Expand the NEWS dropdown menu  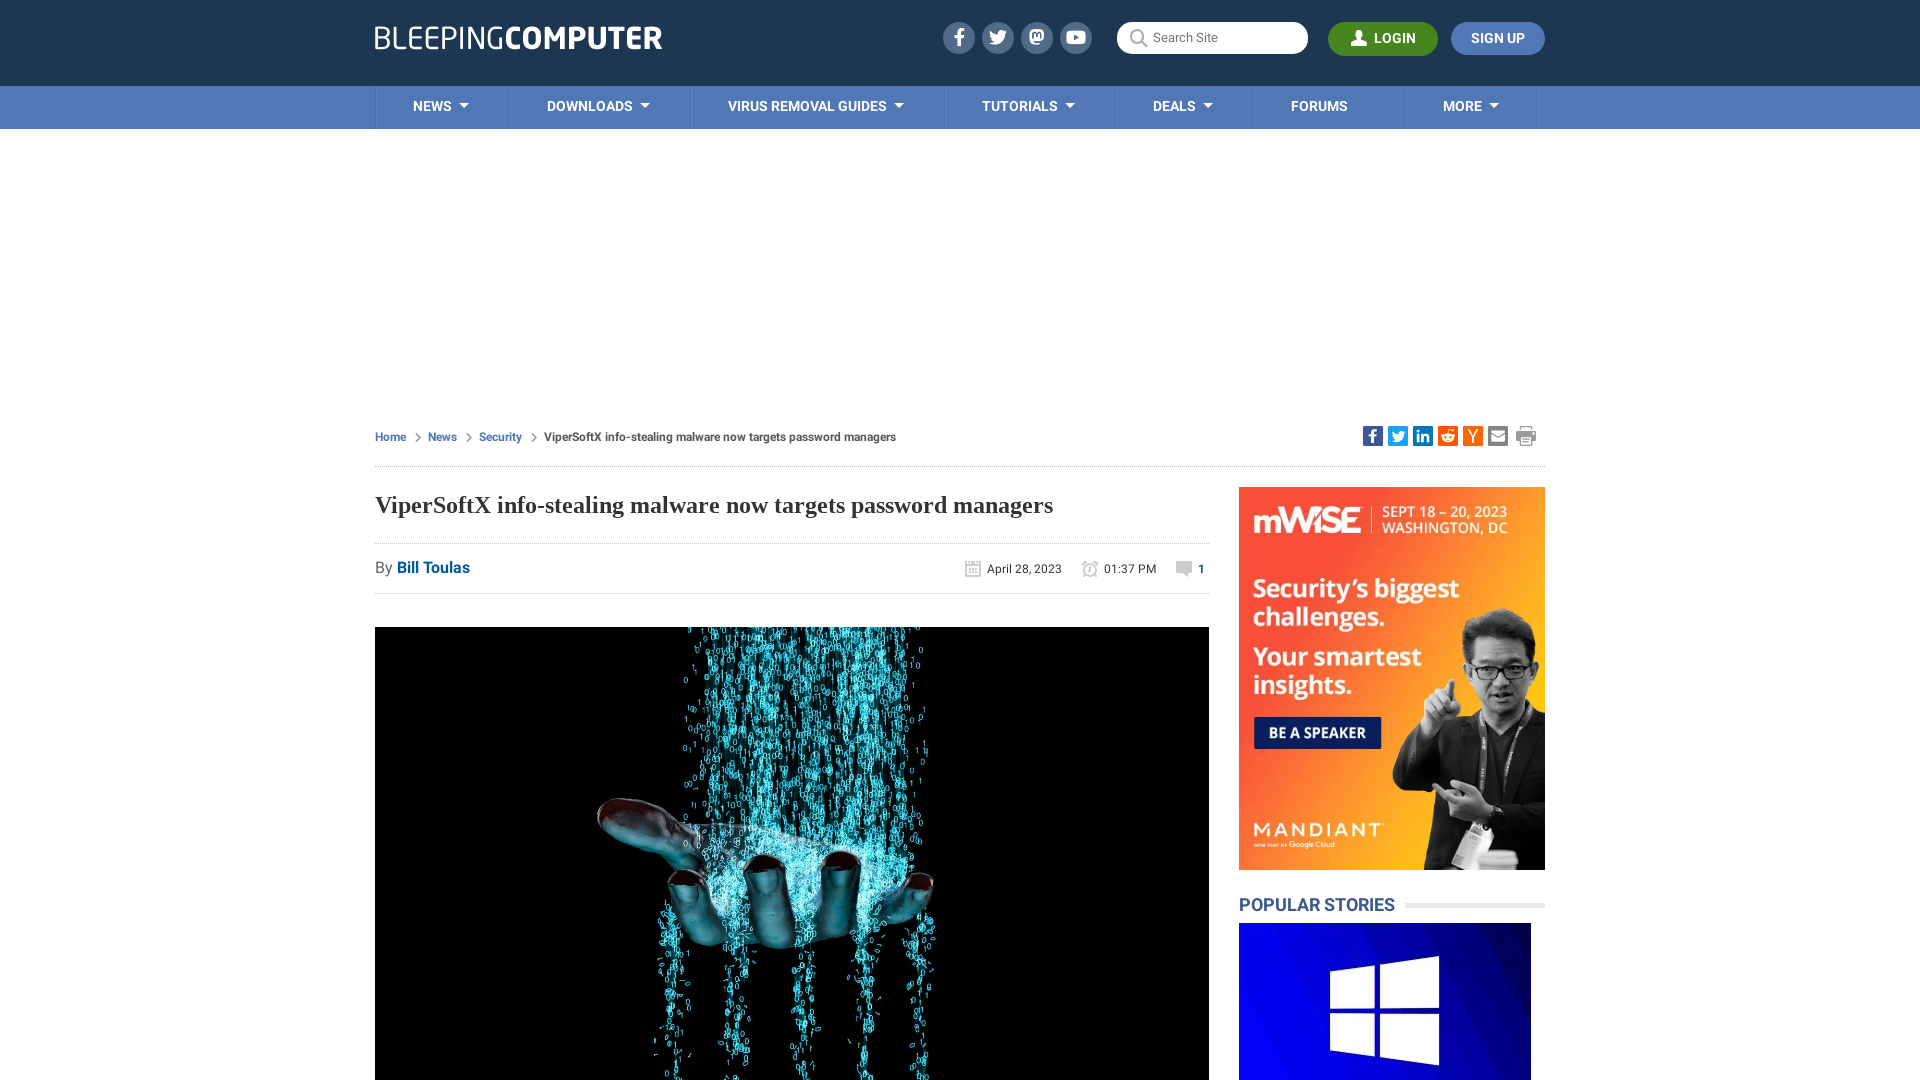[x=442, y=105]
